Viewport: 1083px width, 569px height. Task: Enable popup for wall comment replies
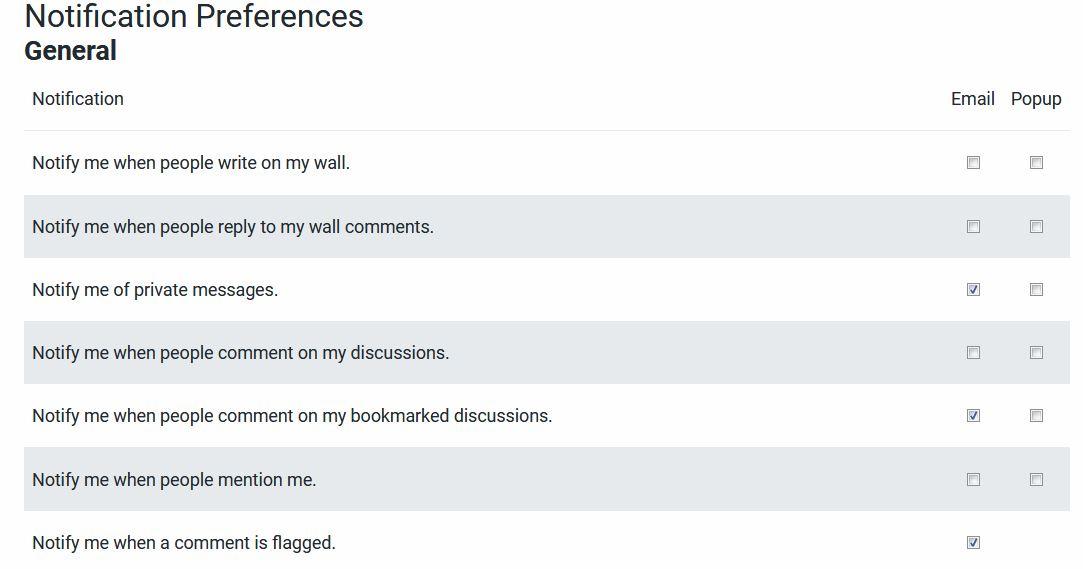tap(1036, 227)
